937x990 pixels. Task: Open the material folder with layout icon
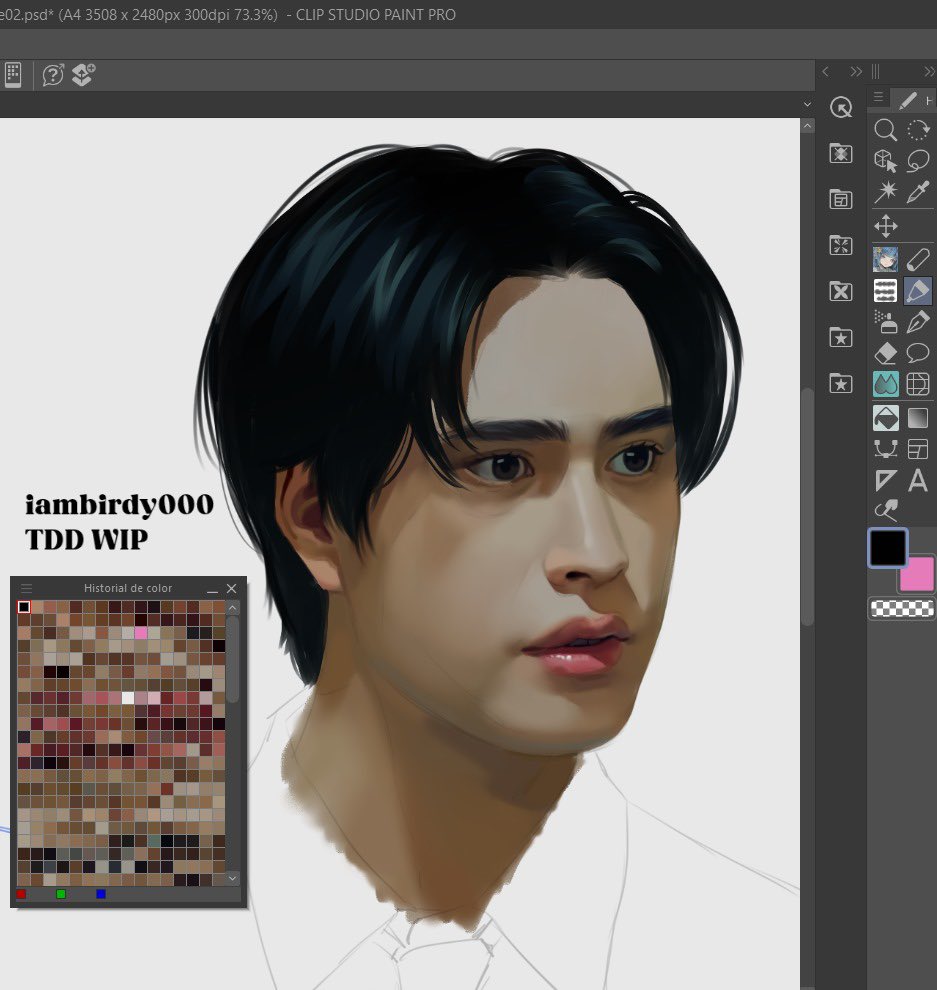point(841,200)
